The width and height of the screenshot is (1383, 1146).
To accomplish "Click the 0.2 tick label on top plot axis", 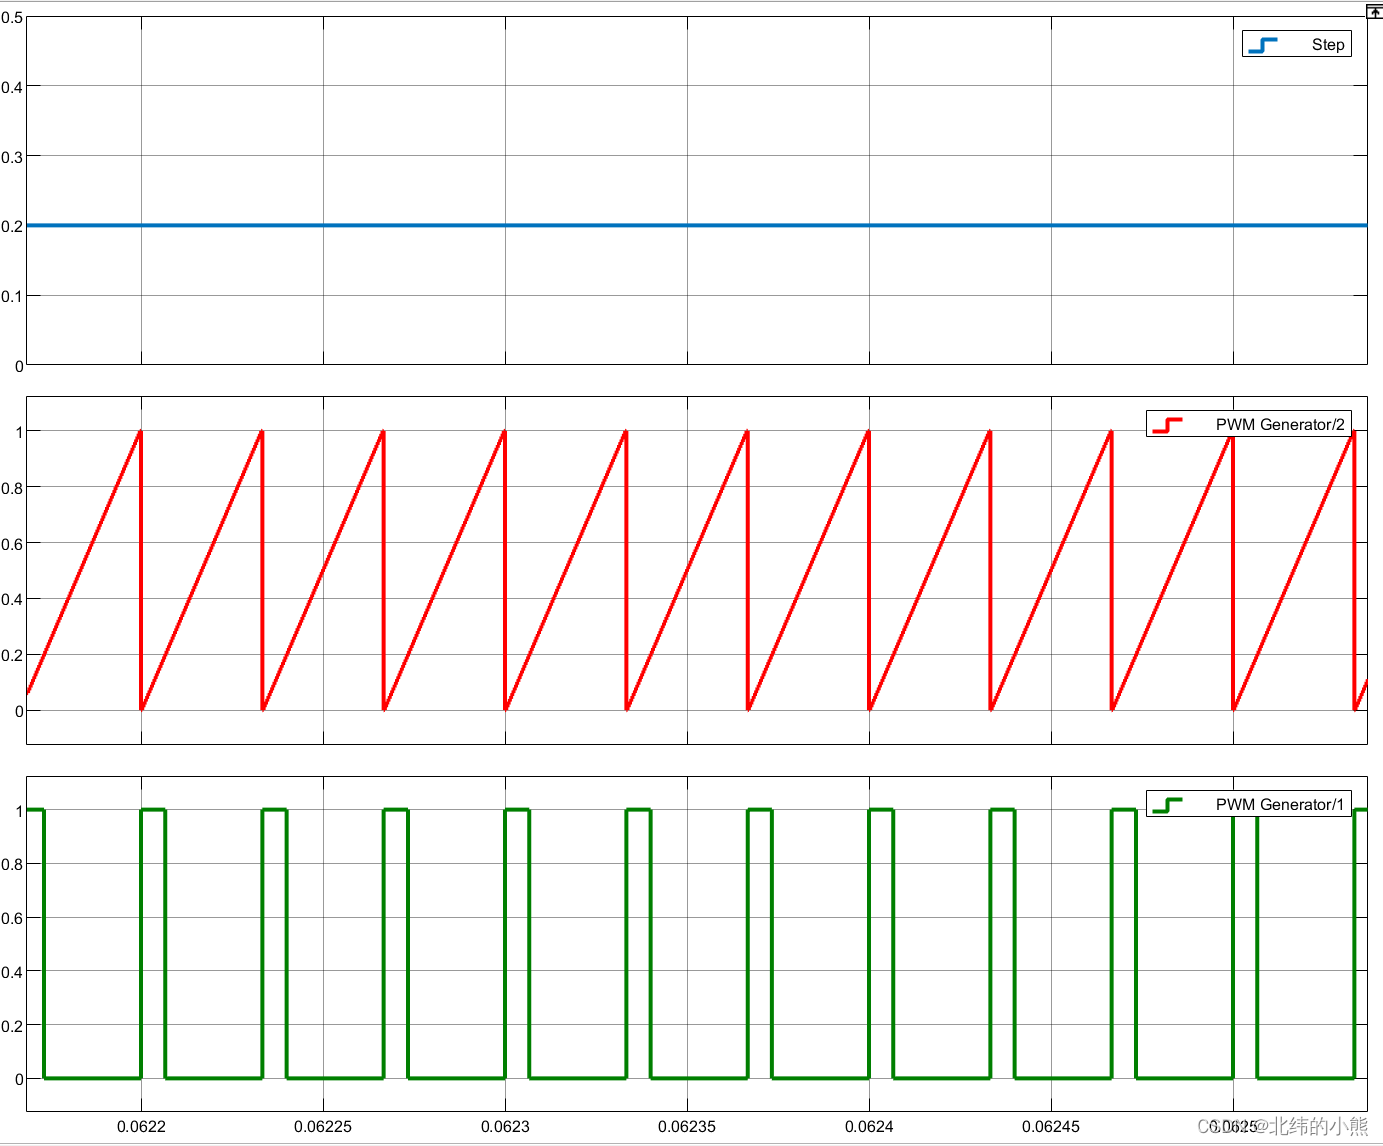I will 11,225.
